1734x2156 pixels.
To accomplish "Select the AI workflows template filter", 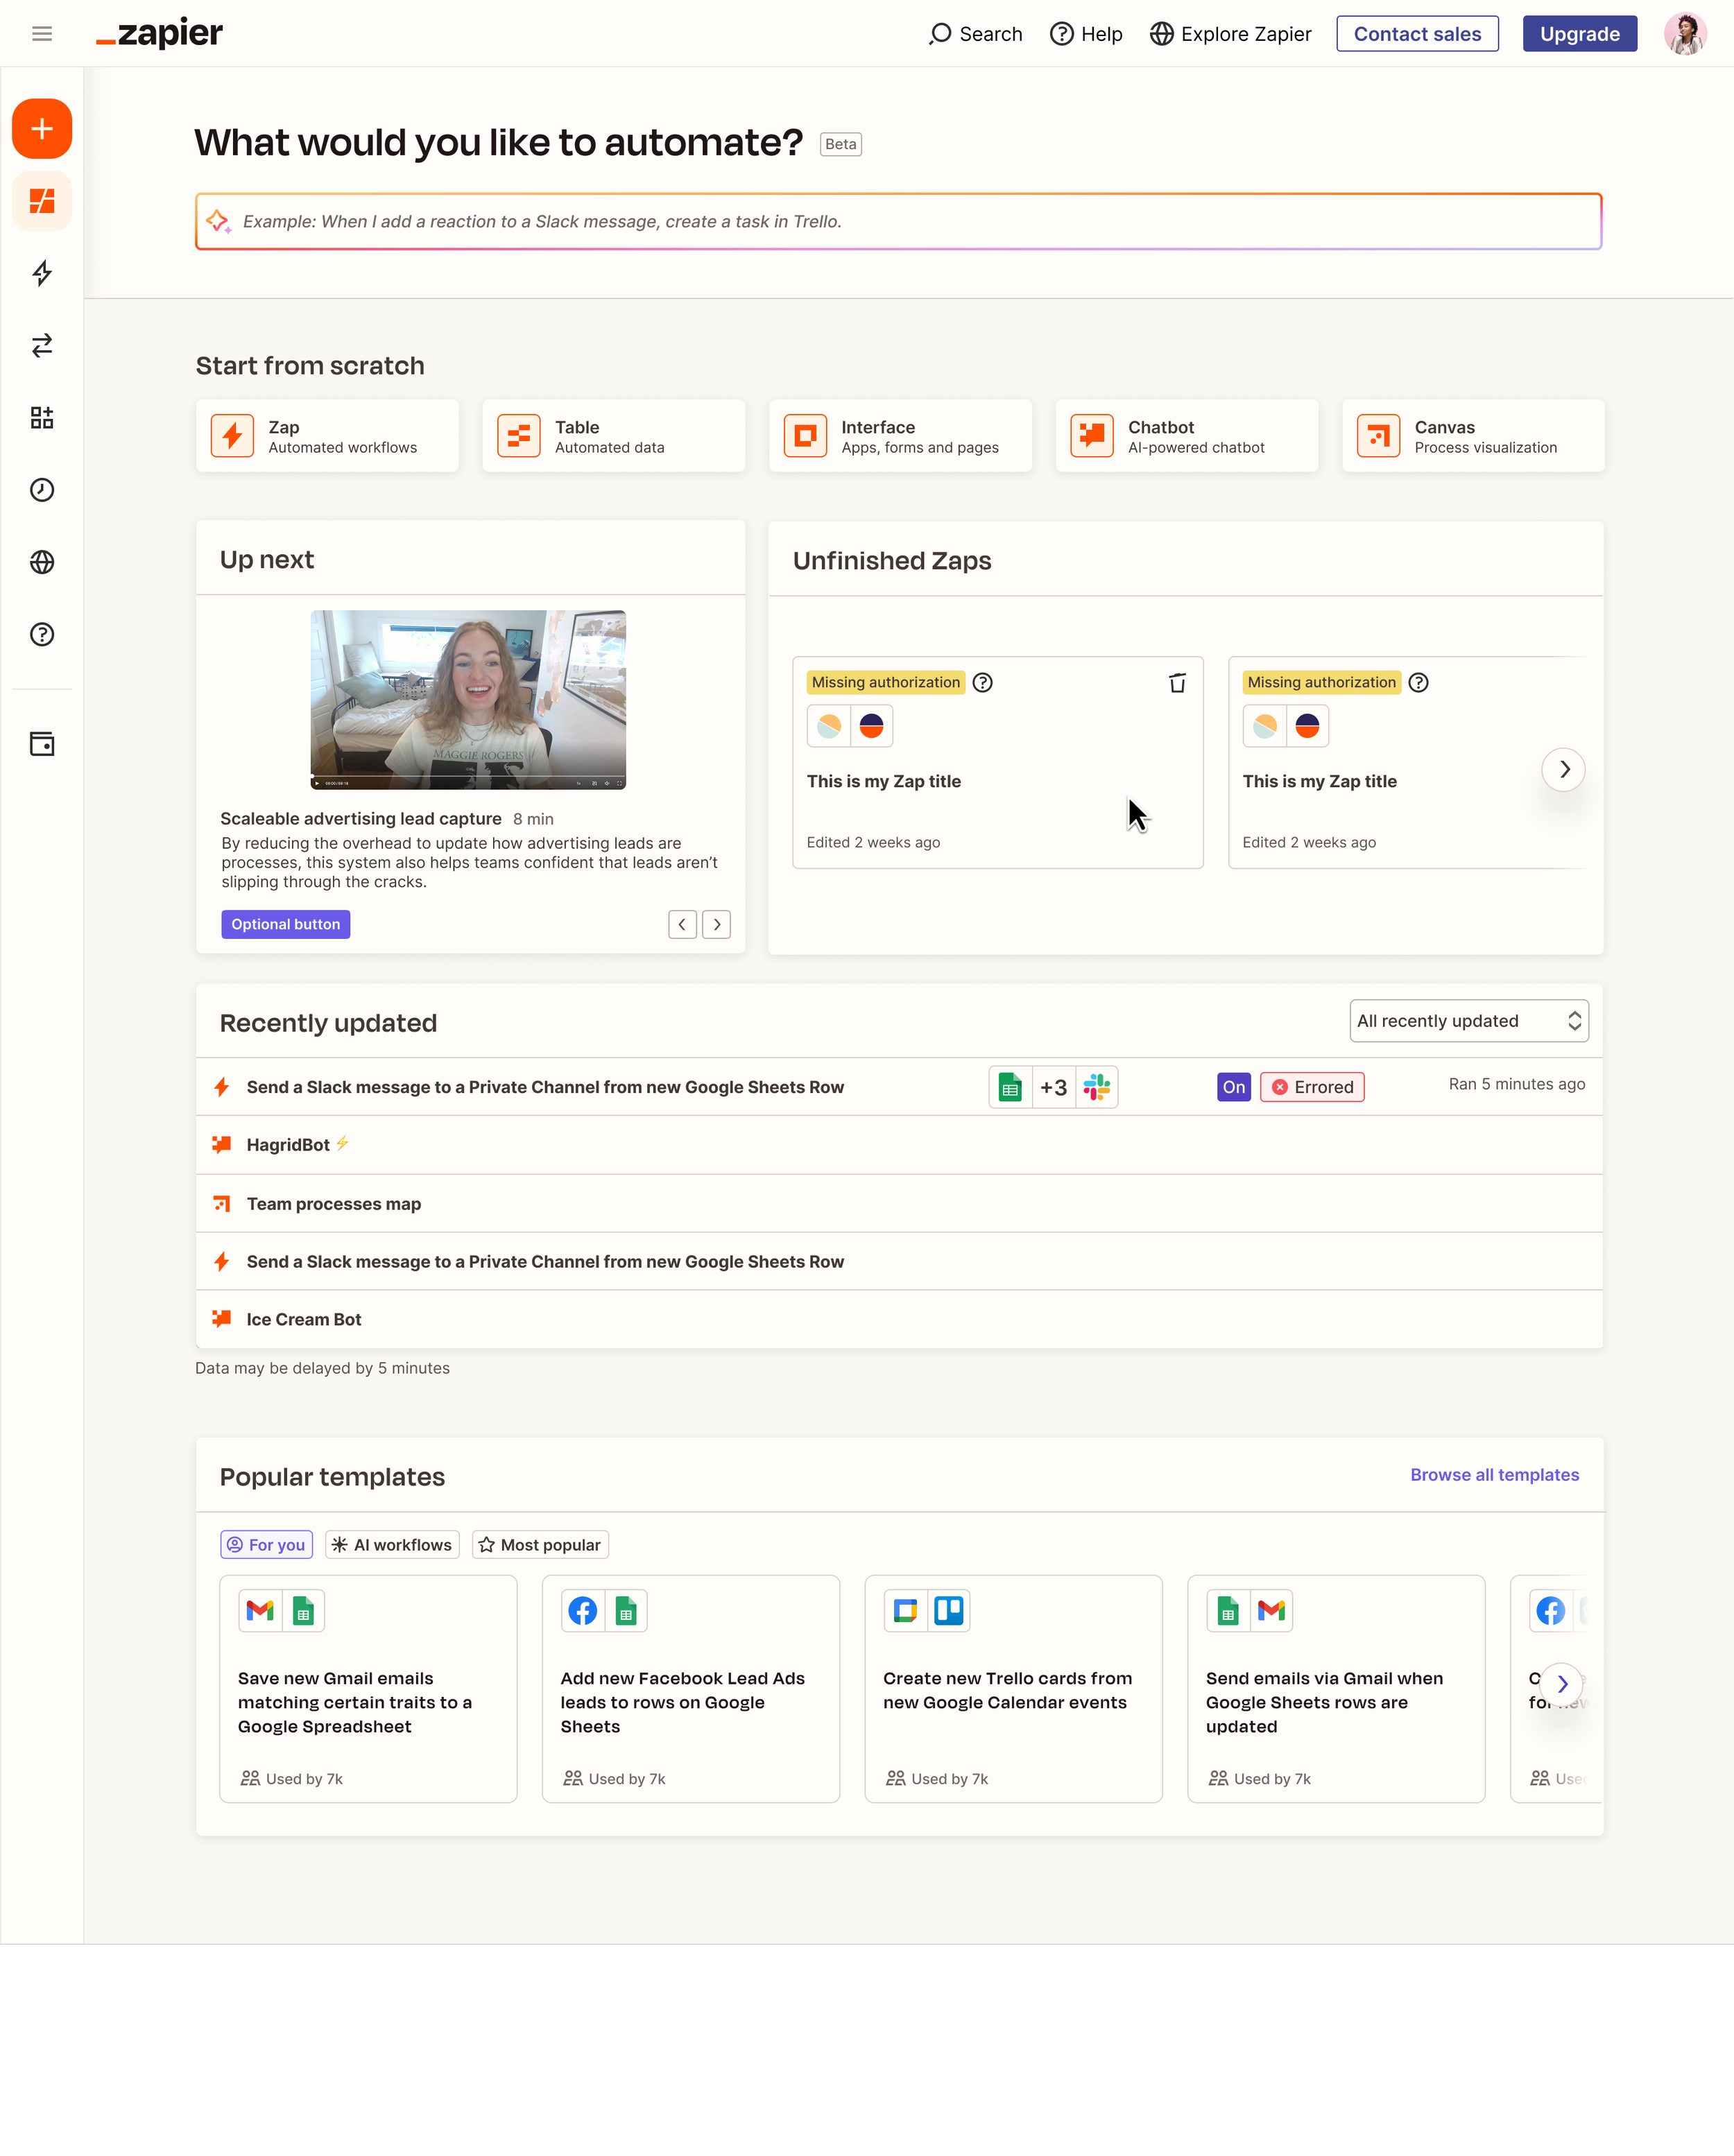I will tap(392, 1545).
